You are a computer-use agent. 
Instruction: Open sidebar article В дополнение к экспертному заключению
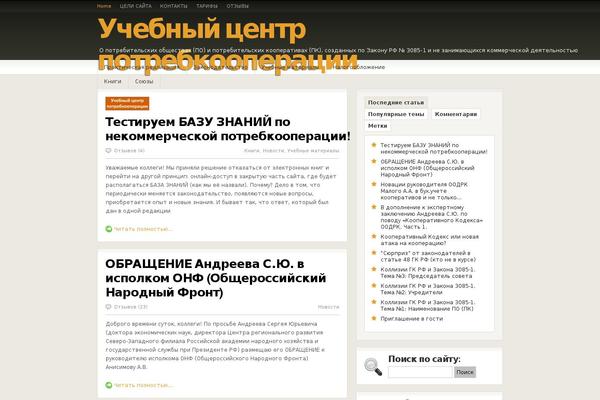pos(432,217)
